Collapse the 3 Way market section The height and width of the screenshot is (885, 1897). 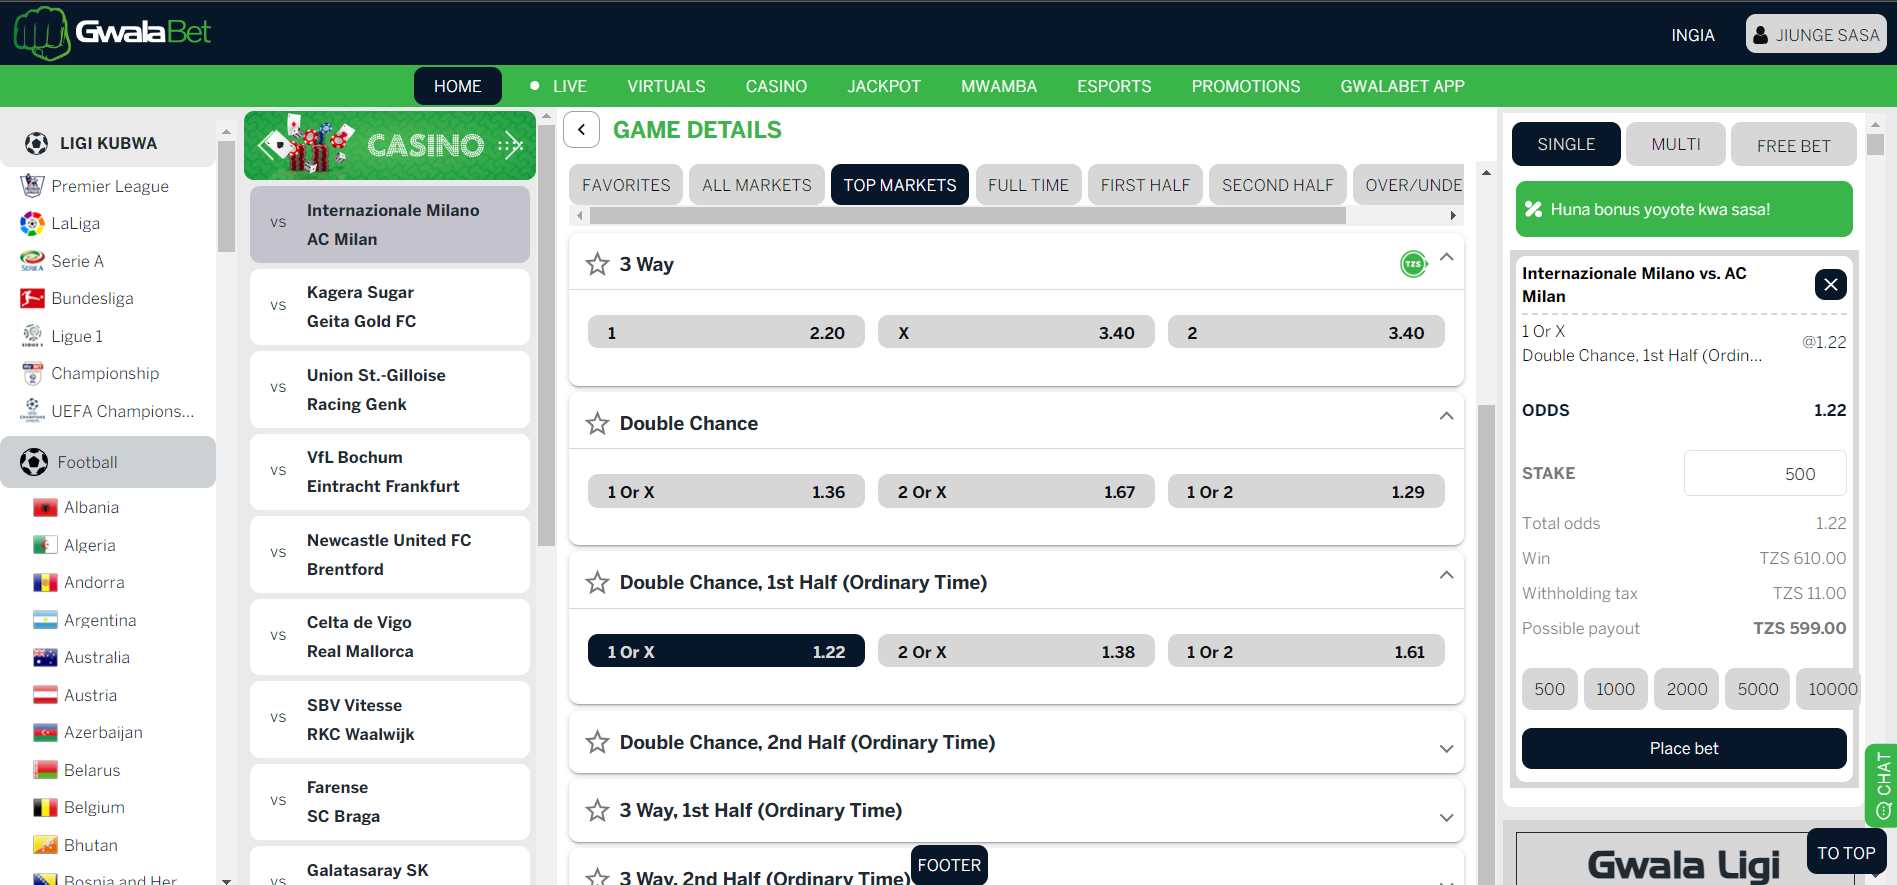coord(1446,258)
